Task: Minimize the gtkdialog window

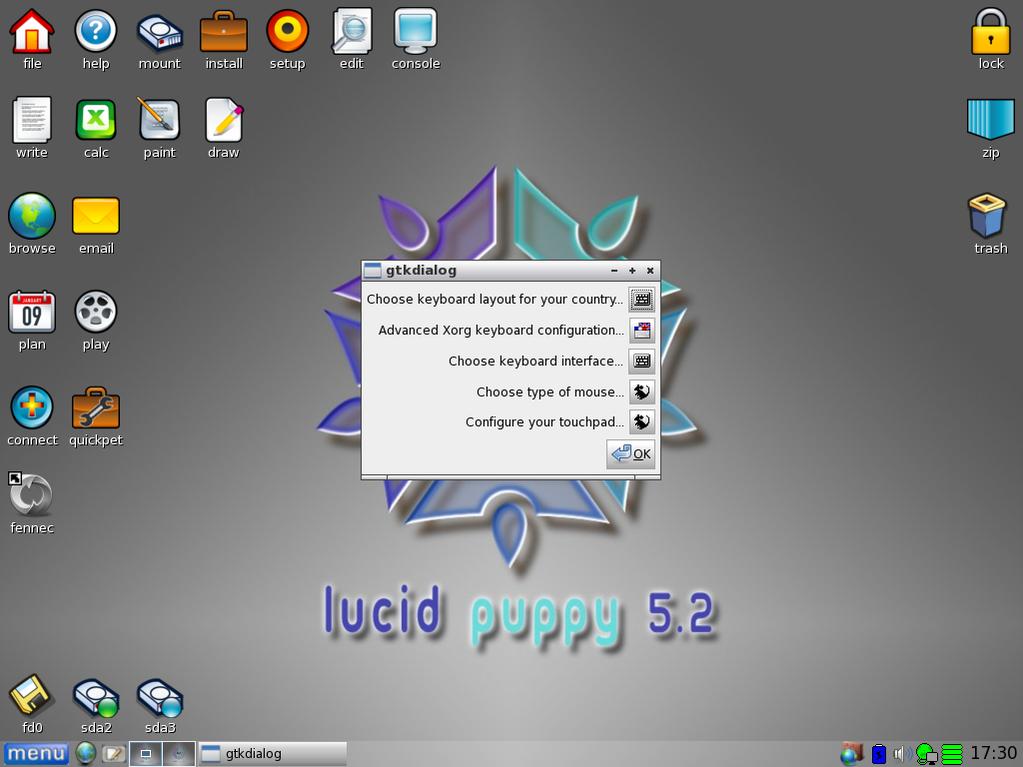Action: pyautogui.click(x=614, y=271)
